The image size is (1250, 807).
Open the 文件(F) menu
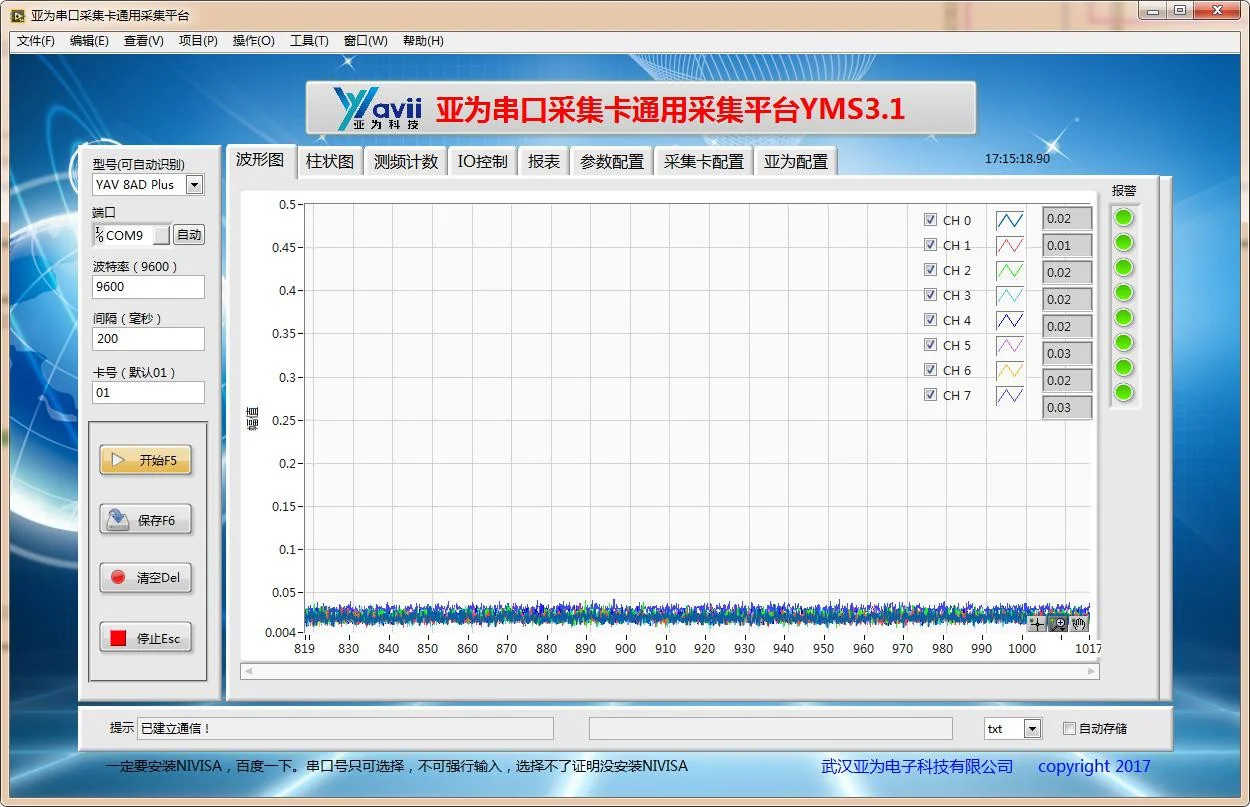(x=36, y=41)
